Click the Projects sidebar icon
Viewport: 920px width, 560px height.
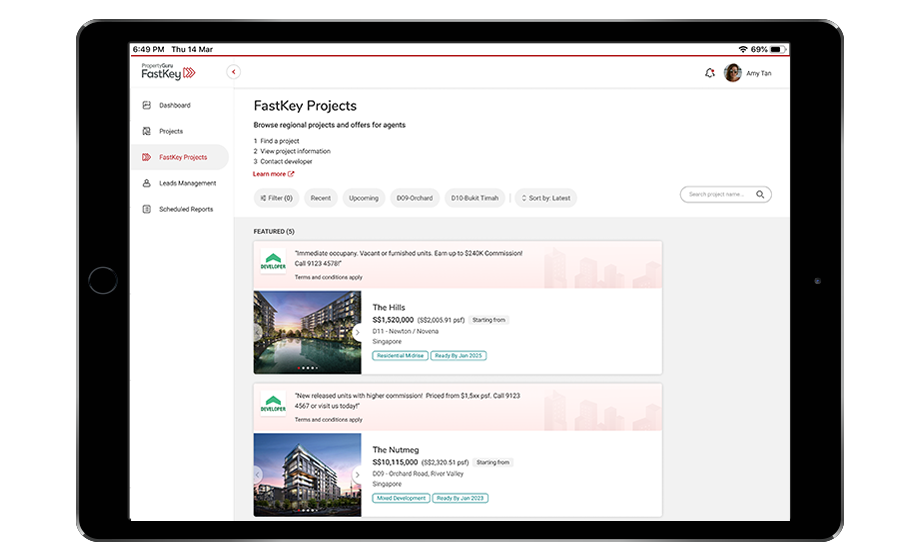[x=147, y=131]
